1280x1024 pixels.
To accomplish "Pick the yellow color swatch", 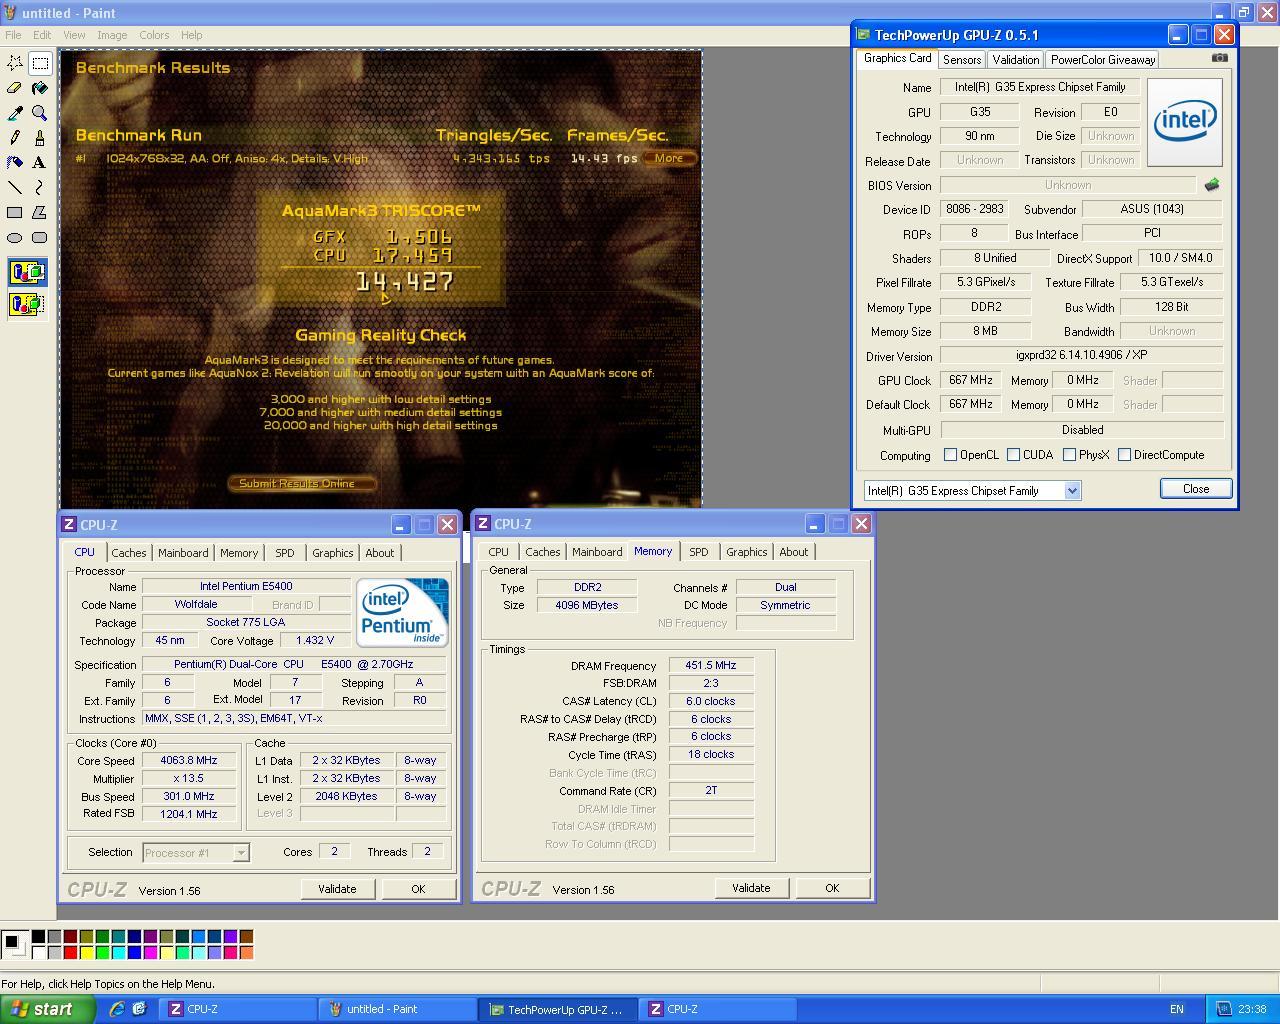I will pos(86,953).
